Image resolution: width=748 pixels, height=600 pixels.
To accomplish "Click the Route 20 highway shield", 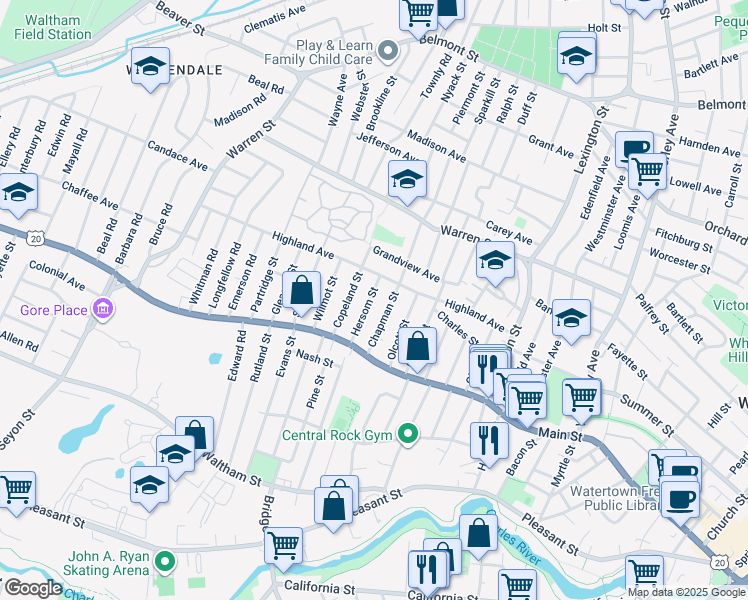I will coord(36,239).
